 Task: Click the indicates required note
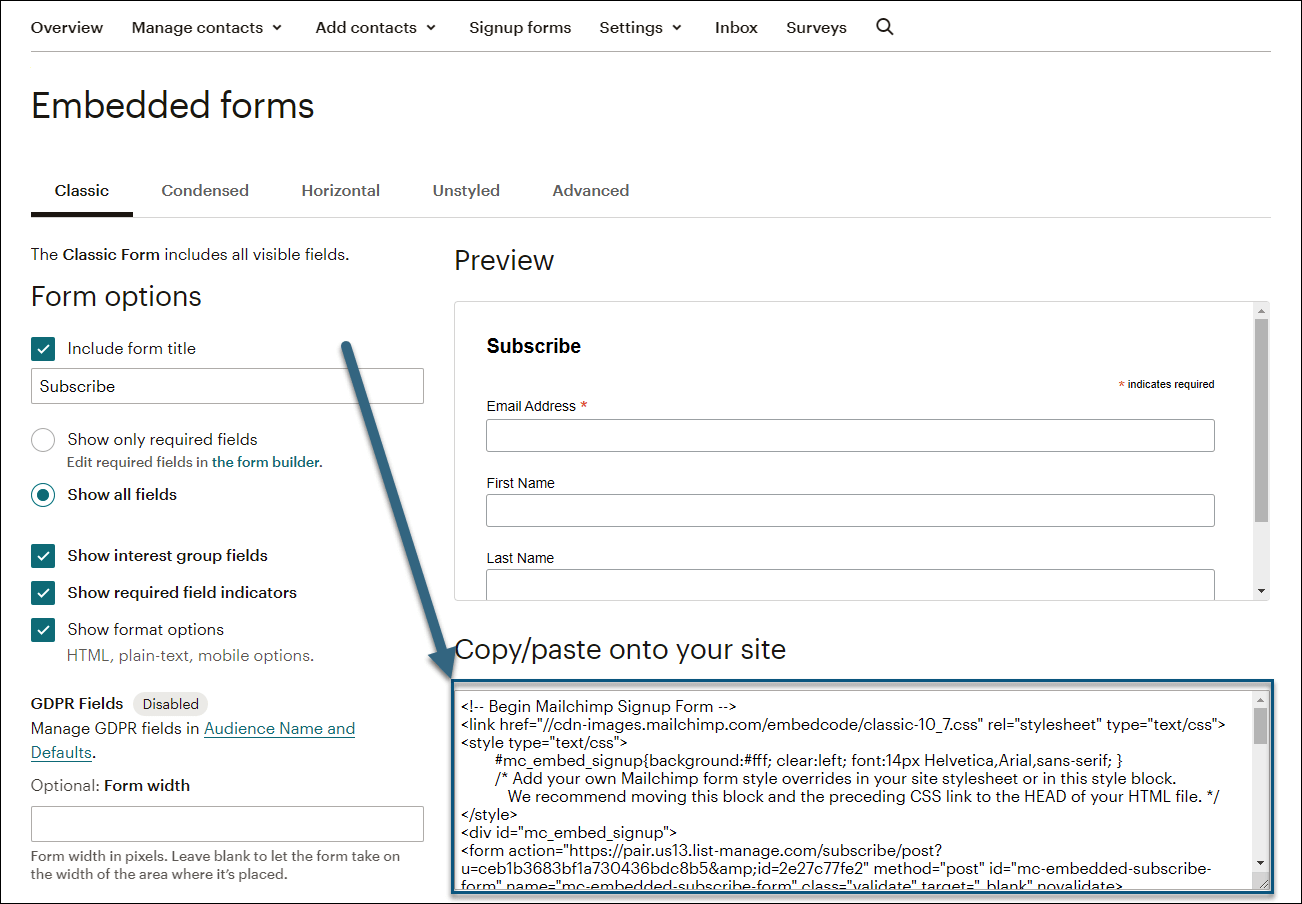click(x=1166, y=384)
